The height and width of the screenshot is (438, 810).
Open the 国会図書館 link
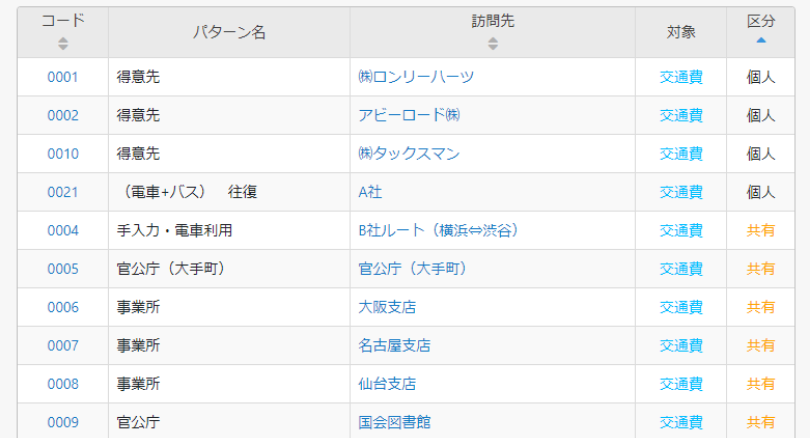394,422
